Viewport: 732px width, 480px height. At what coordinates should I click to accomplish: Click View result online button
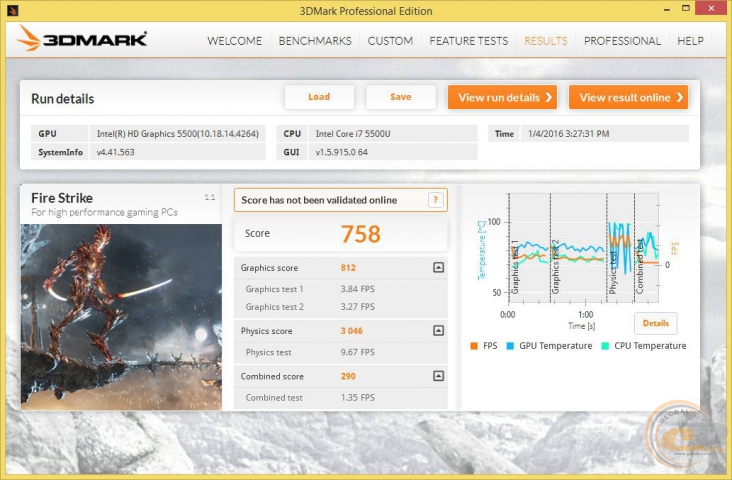point(628,97)
